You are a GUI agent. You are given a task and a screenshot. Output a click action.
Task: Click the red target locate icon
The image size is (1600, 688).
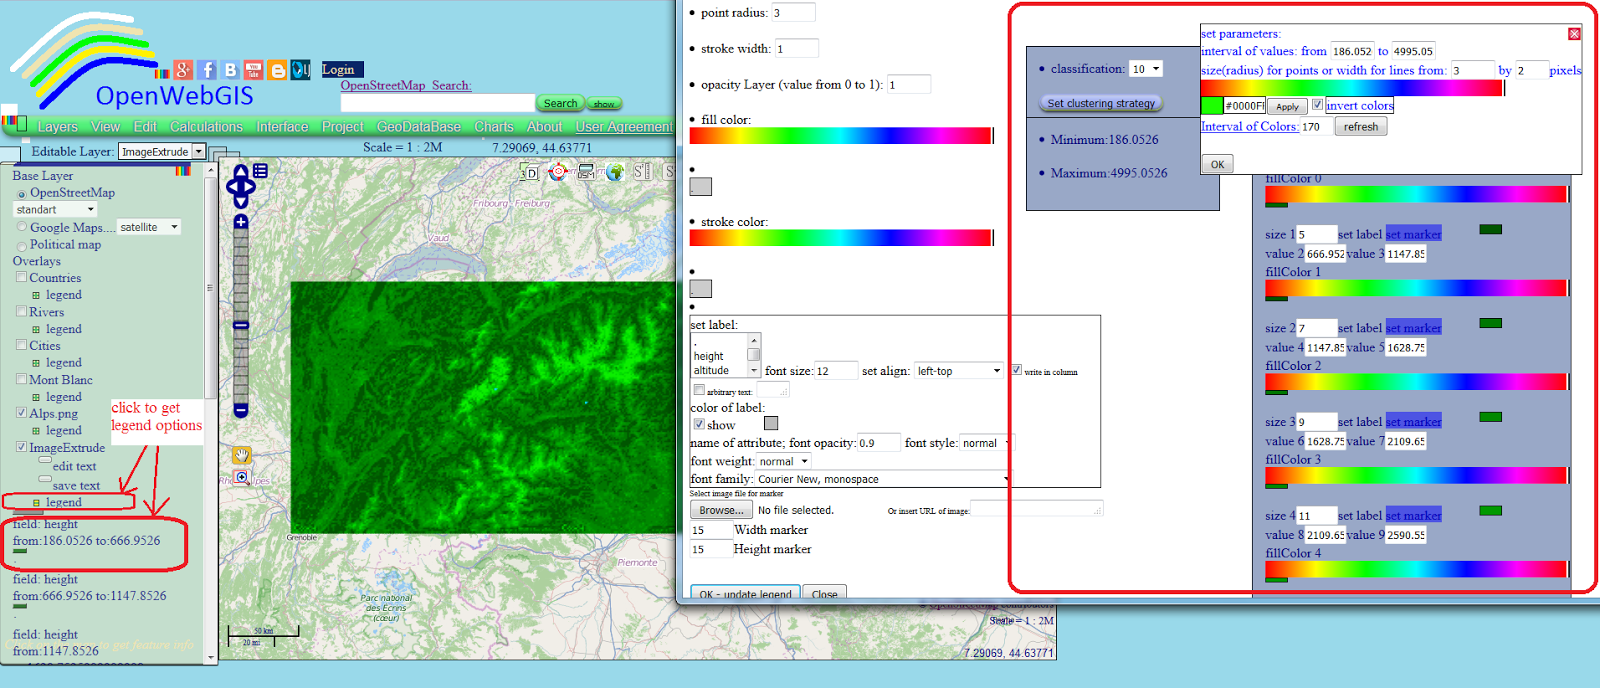(558, 172)
